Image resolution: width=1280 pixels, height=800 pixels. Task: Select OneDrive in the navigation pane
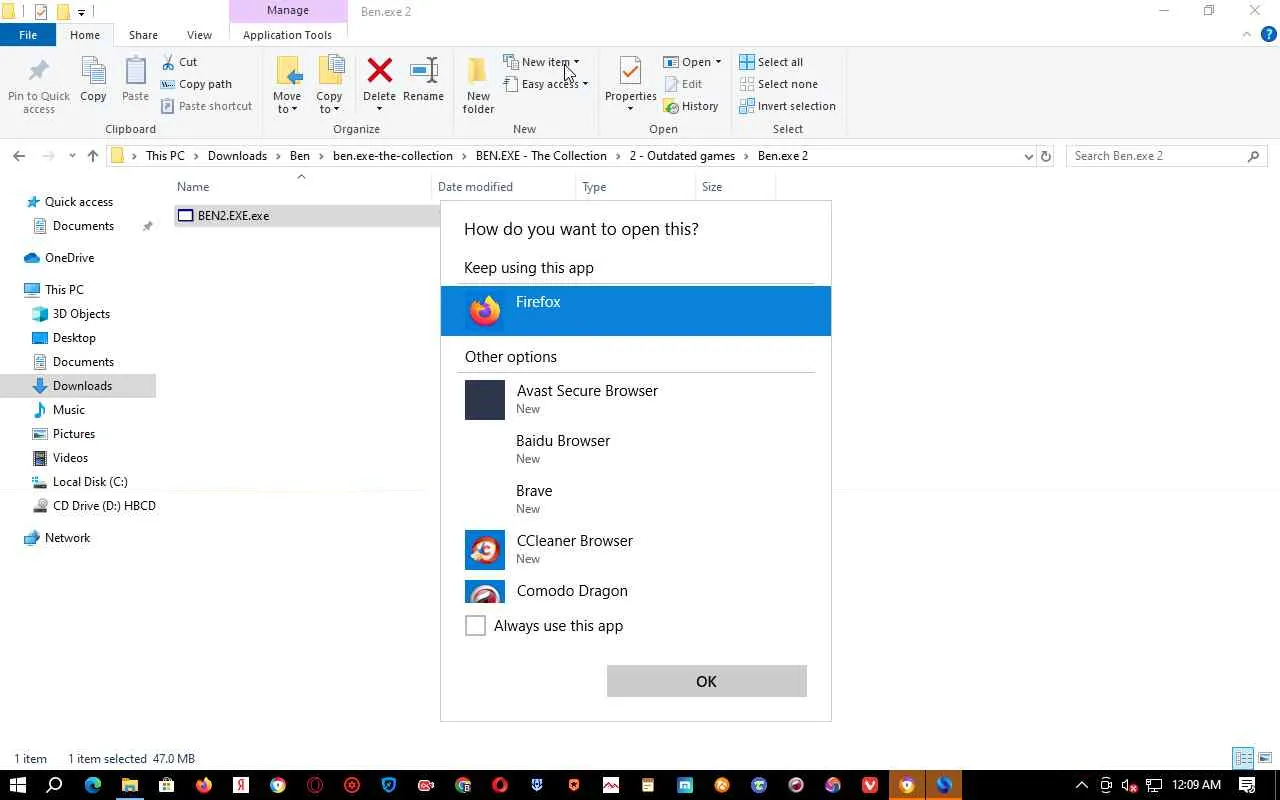[x=69, y=258]
